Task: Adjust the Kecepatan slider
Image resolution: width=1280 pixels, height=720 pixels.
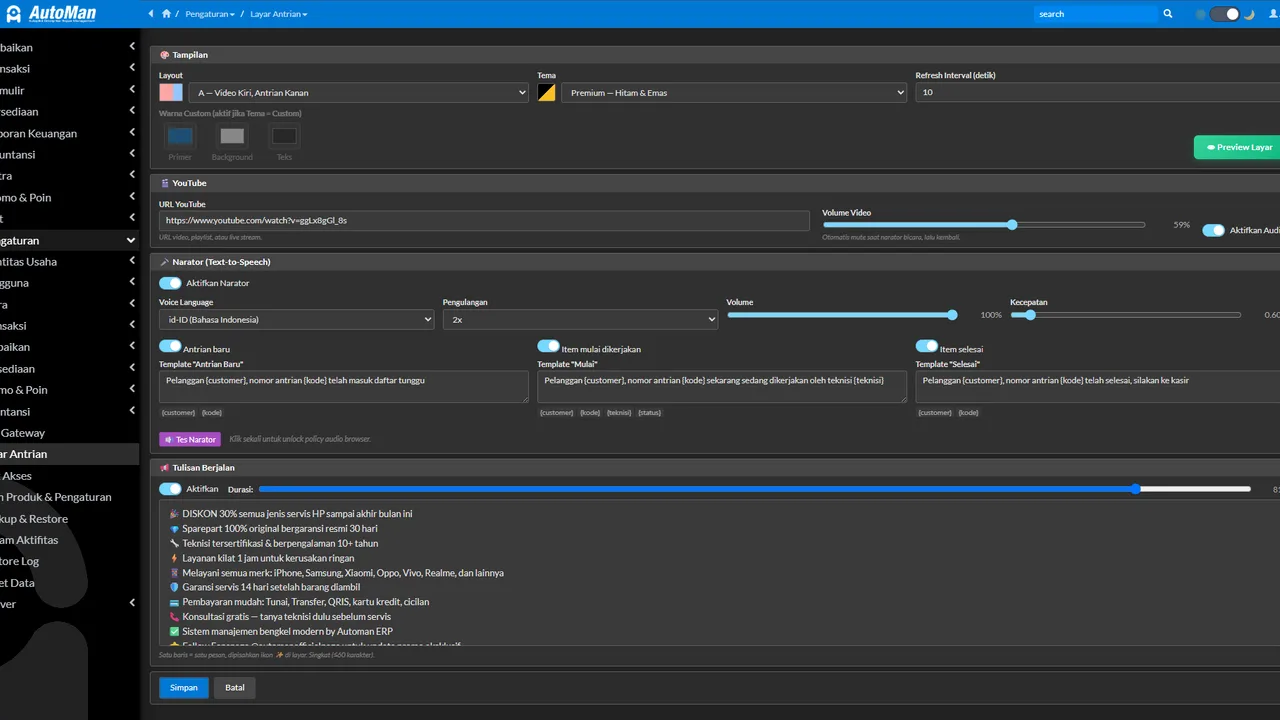Action: [x=1125, y=315]
